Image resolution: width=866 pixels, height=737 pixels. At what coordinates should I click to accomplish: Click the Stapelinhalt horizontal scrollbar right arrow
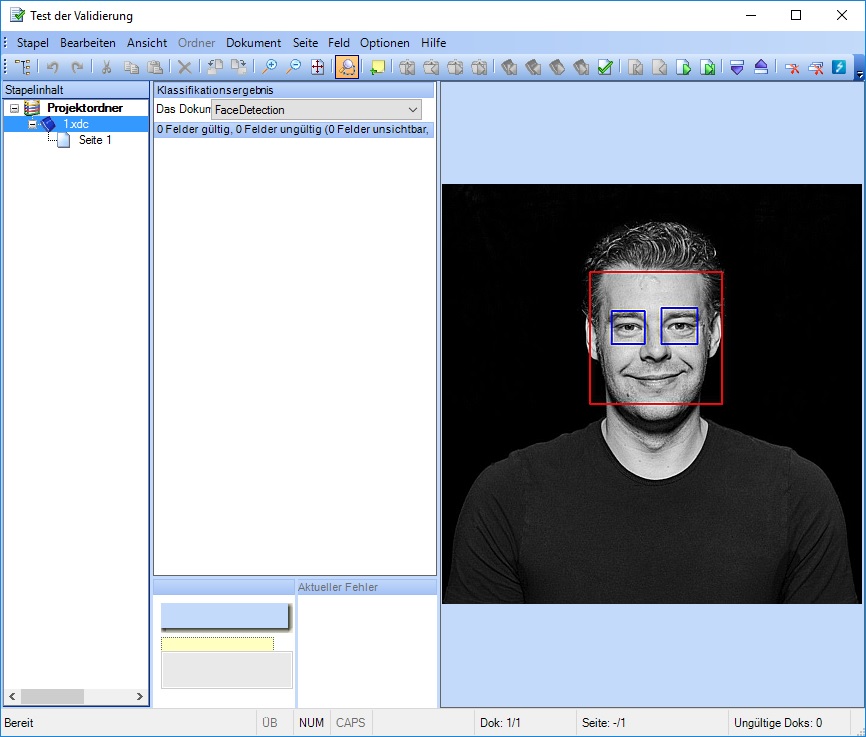point(140,696)
